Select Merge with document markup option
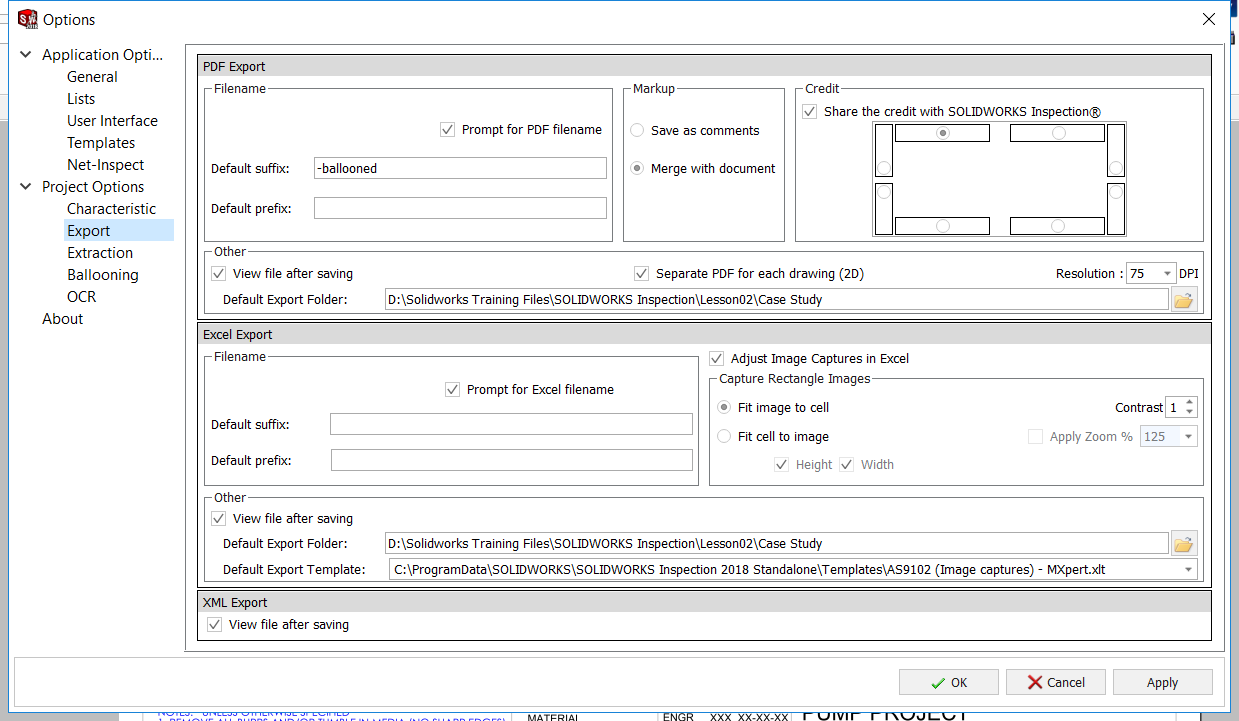Viewport: 1239px width, 721px height. click(x=637, y=168)
